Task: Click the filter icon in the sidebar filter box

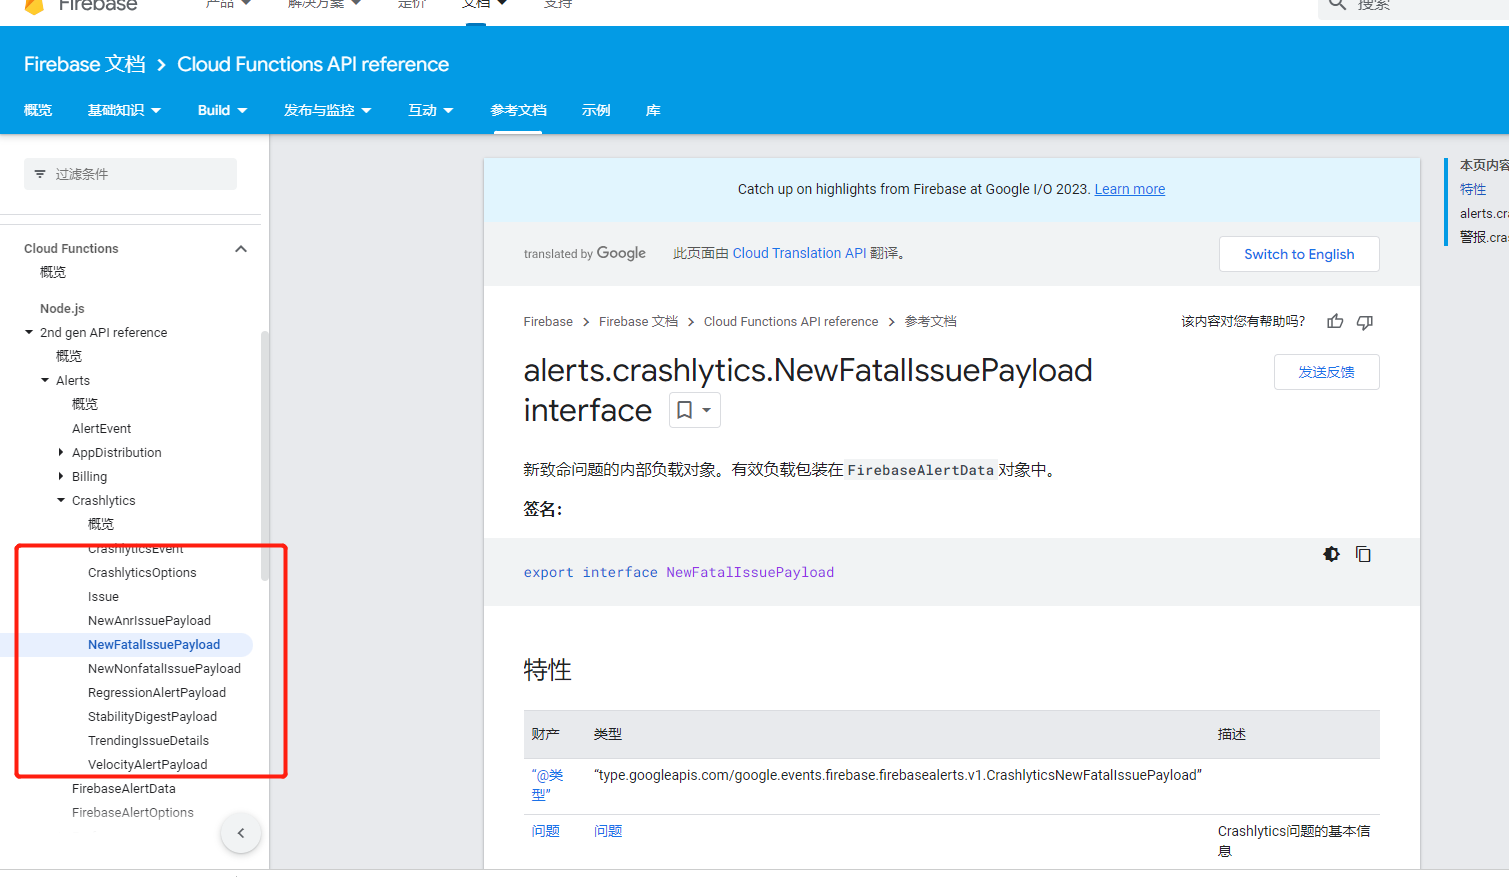Action: 40,174
